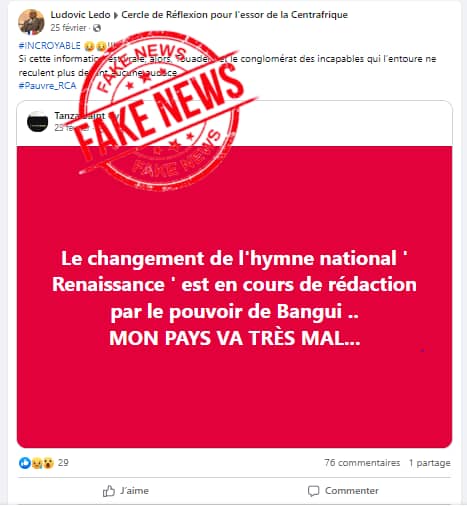This screenshot has width=467, height=506.
Task: Open the reactions count of 29
Action: (x=63, y=463)
